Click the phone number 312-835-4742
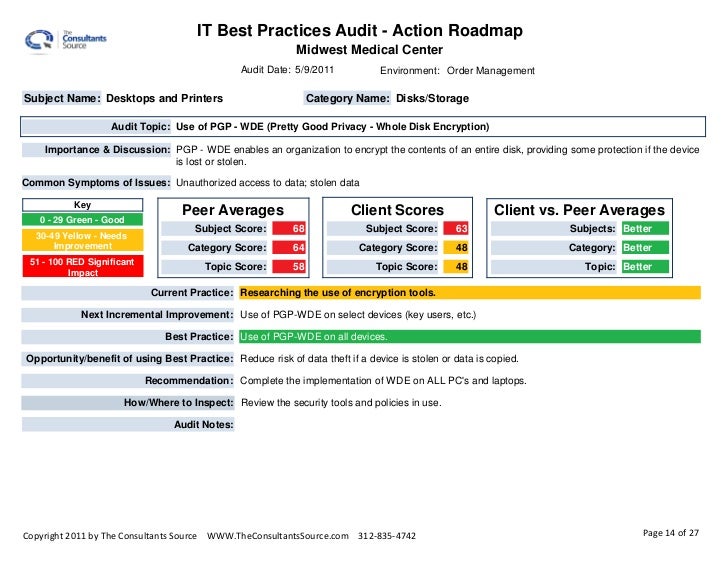Image resolution: width=728 pixels, height=563 pixels. click(x=387, y=536)
